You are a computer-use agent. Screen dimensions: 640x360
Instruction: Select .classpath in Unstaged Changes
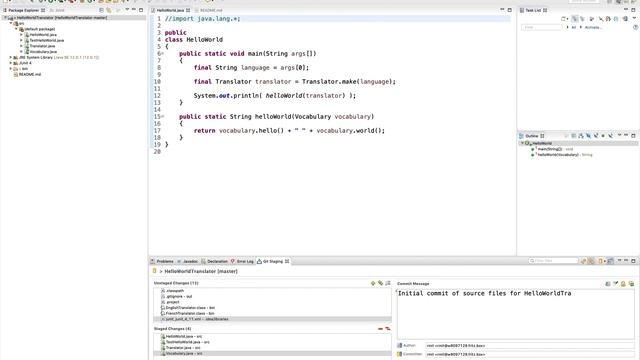coord(172,291)
